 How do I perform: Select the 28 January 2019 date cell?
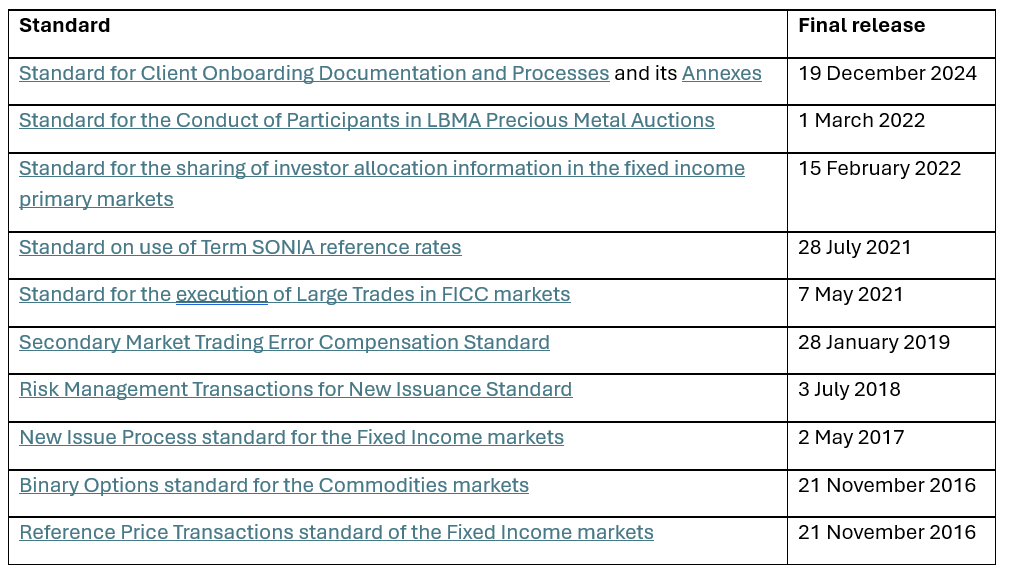point(873,342)
